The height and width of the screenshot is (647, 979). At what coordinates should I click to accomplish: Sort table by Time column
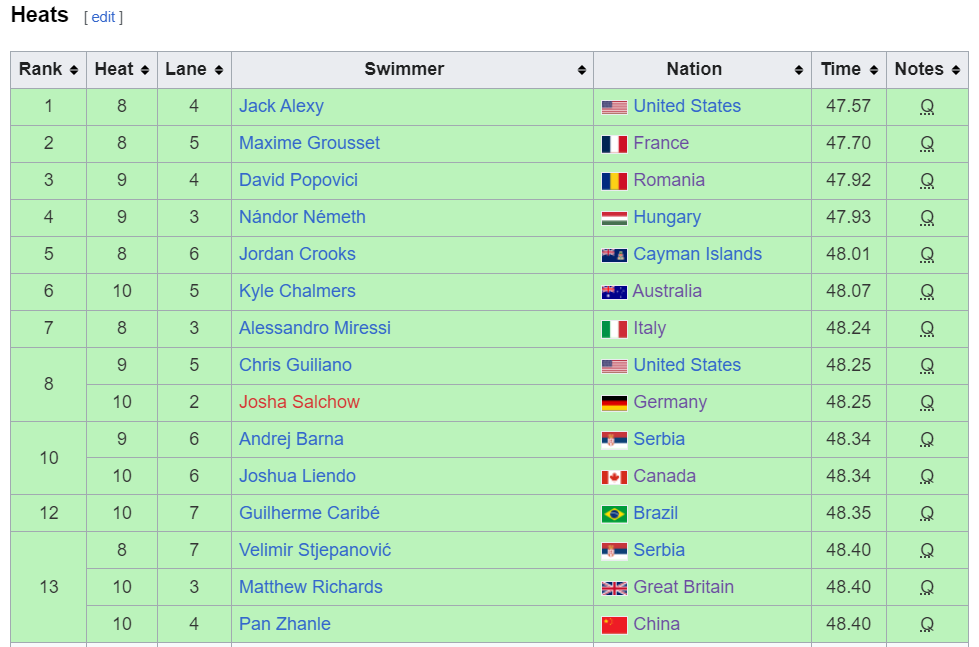(x=848, y=69)
